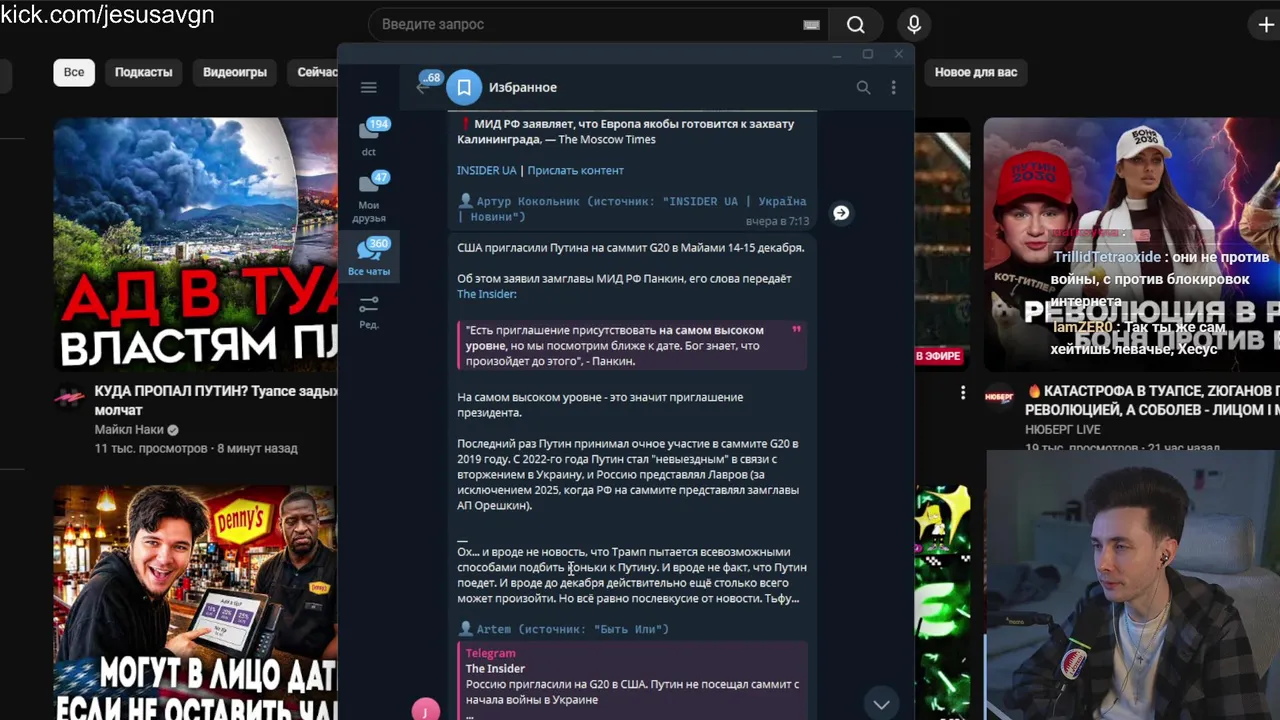This screenshot has width=1280, height=720.
Task: Open the Избранное bookmark avatar
Action: tap(464, 88)
